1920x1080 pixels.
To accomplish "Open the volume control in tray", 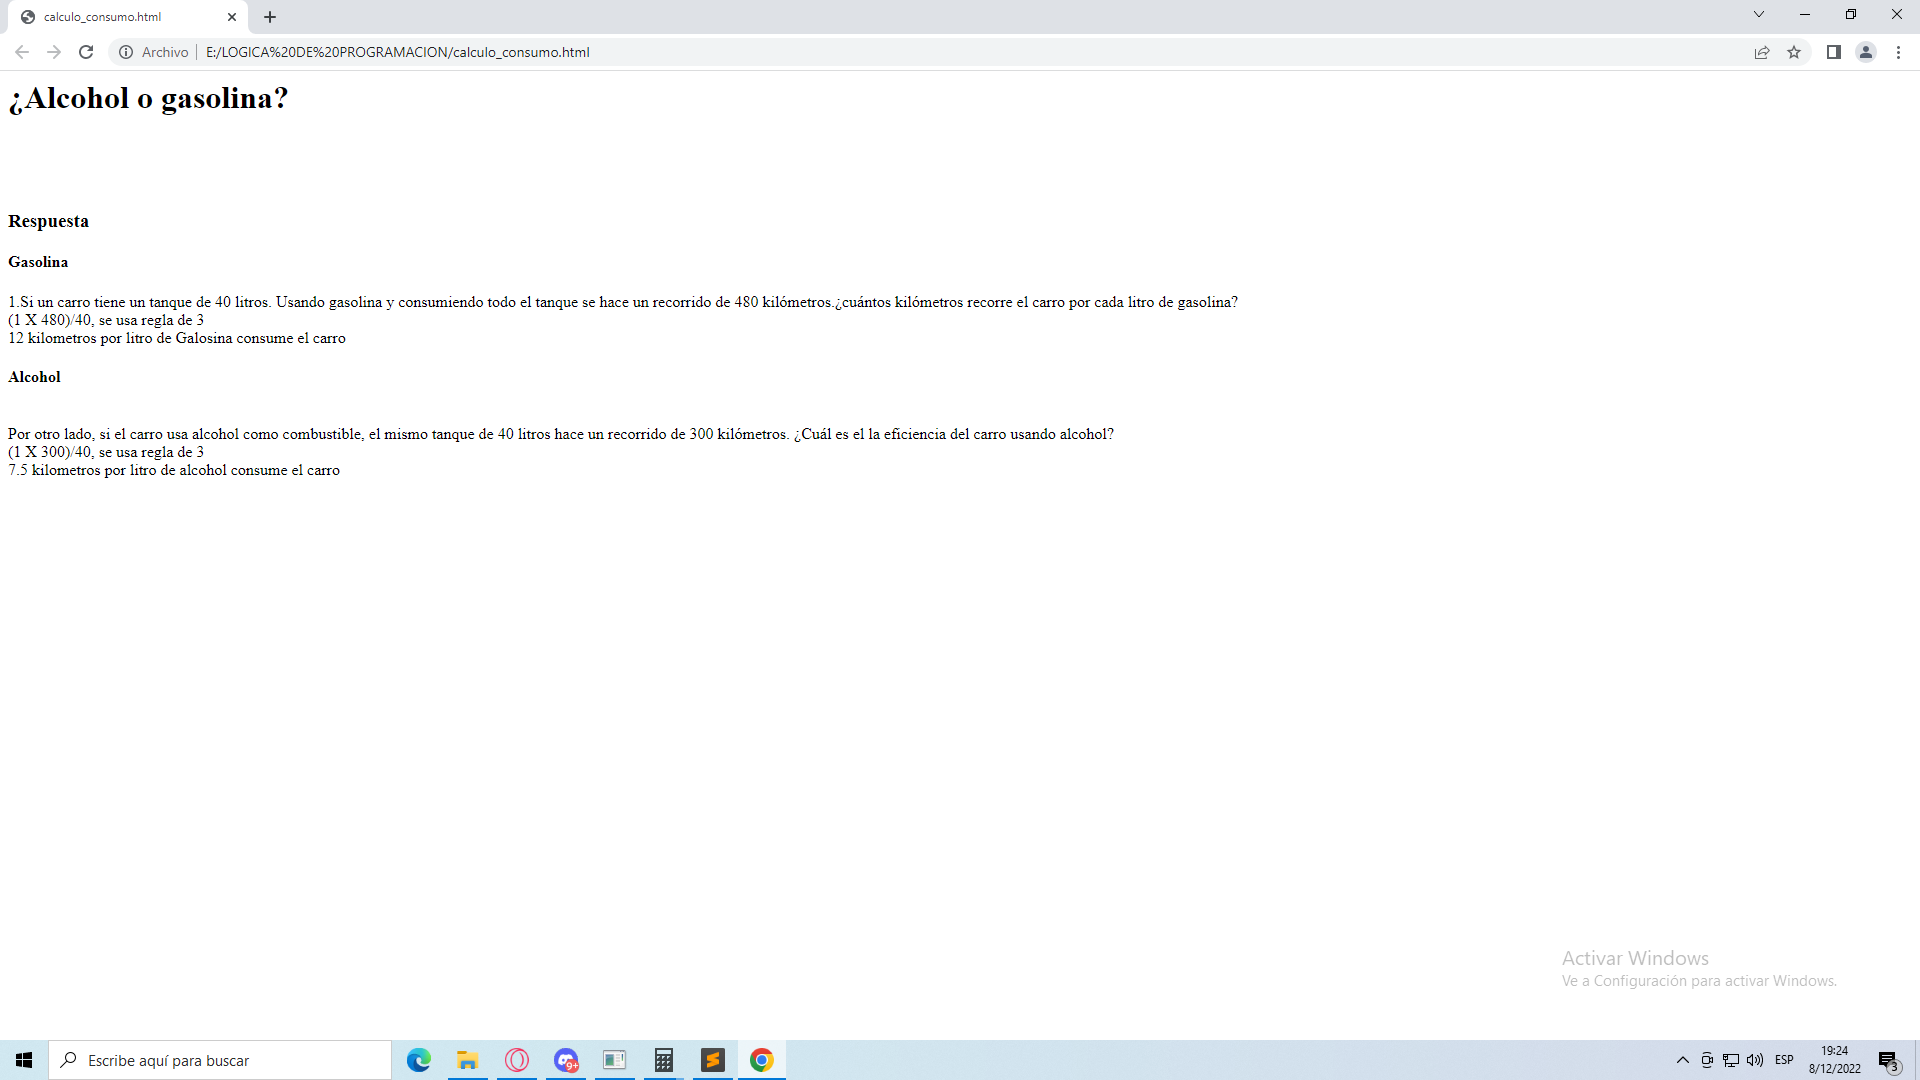I will (x=1755, y=1060).
